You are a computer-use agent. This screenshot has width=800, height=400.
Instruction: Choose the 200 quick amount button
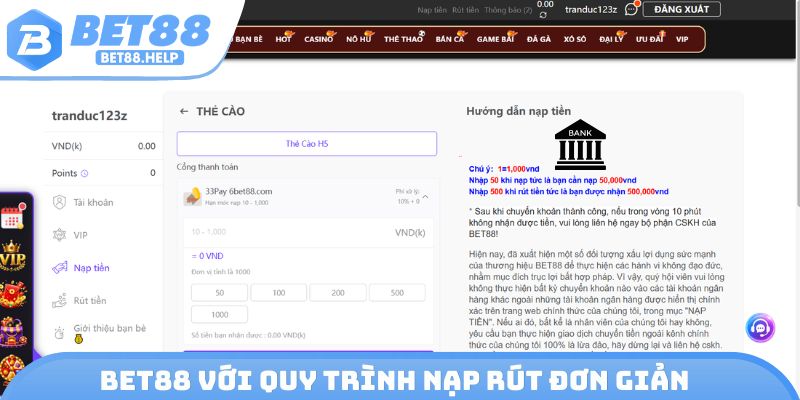click(x=338, y=293)
